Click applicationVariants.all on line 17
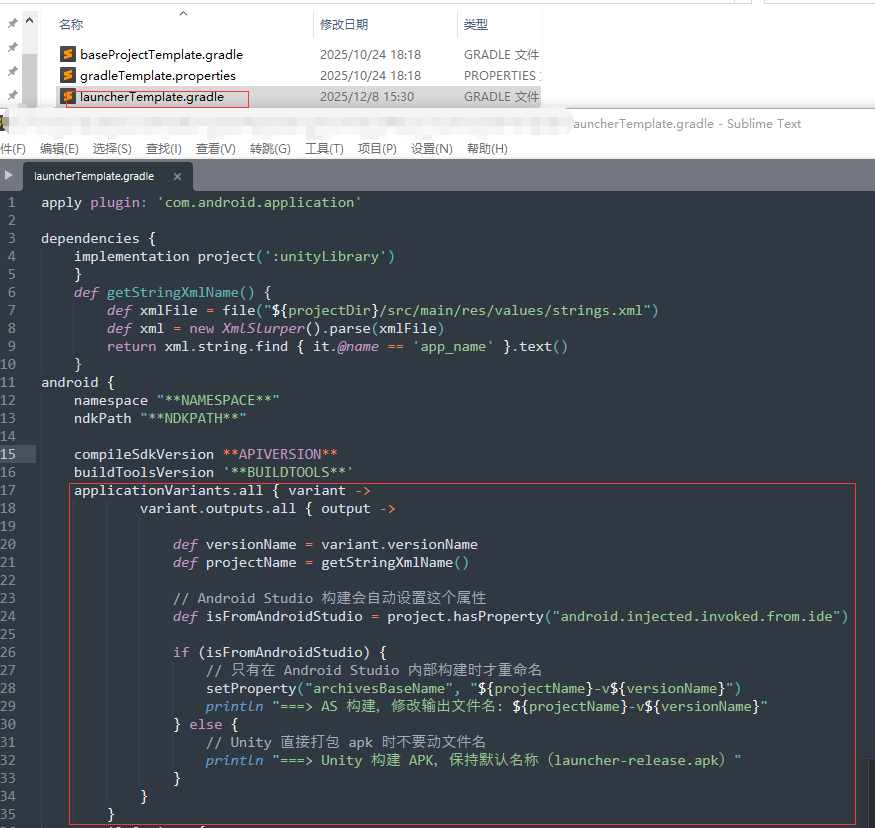875x828 pixels. point(169,490)
